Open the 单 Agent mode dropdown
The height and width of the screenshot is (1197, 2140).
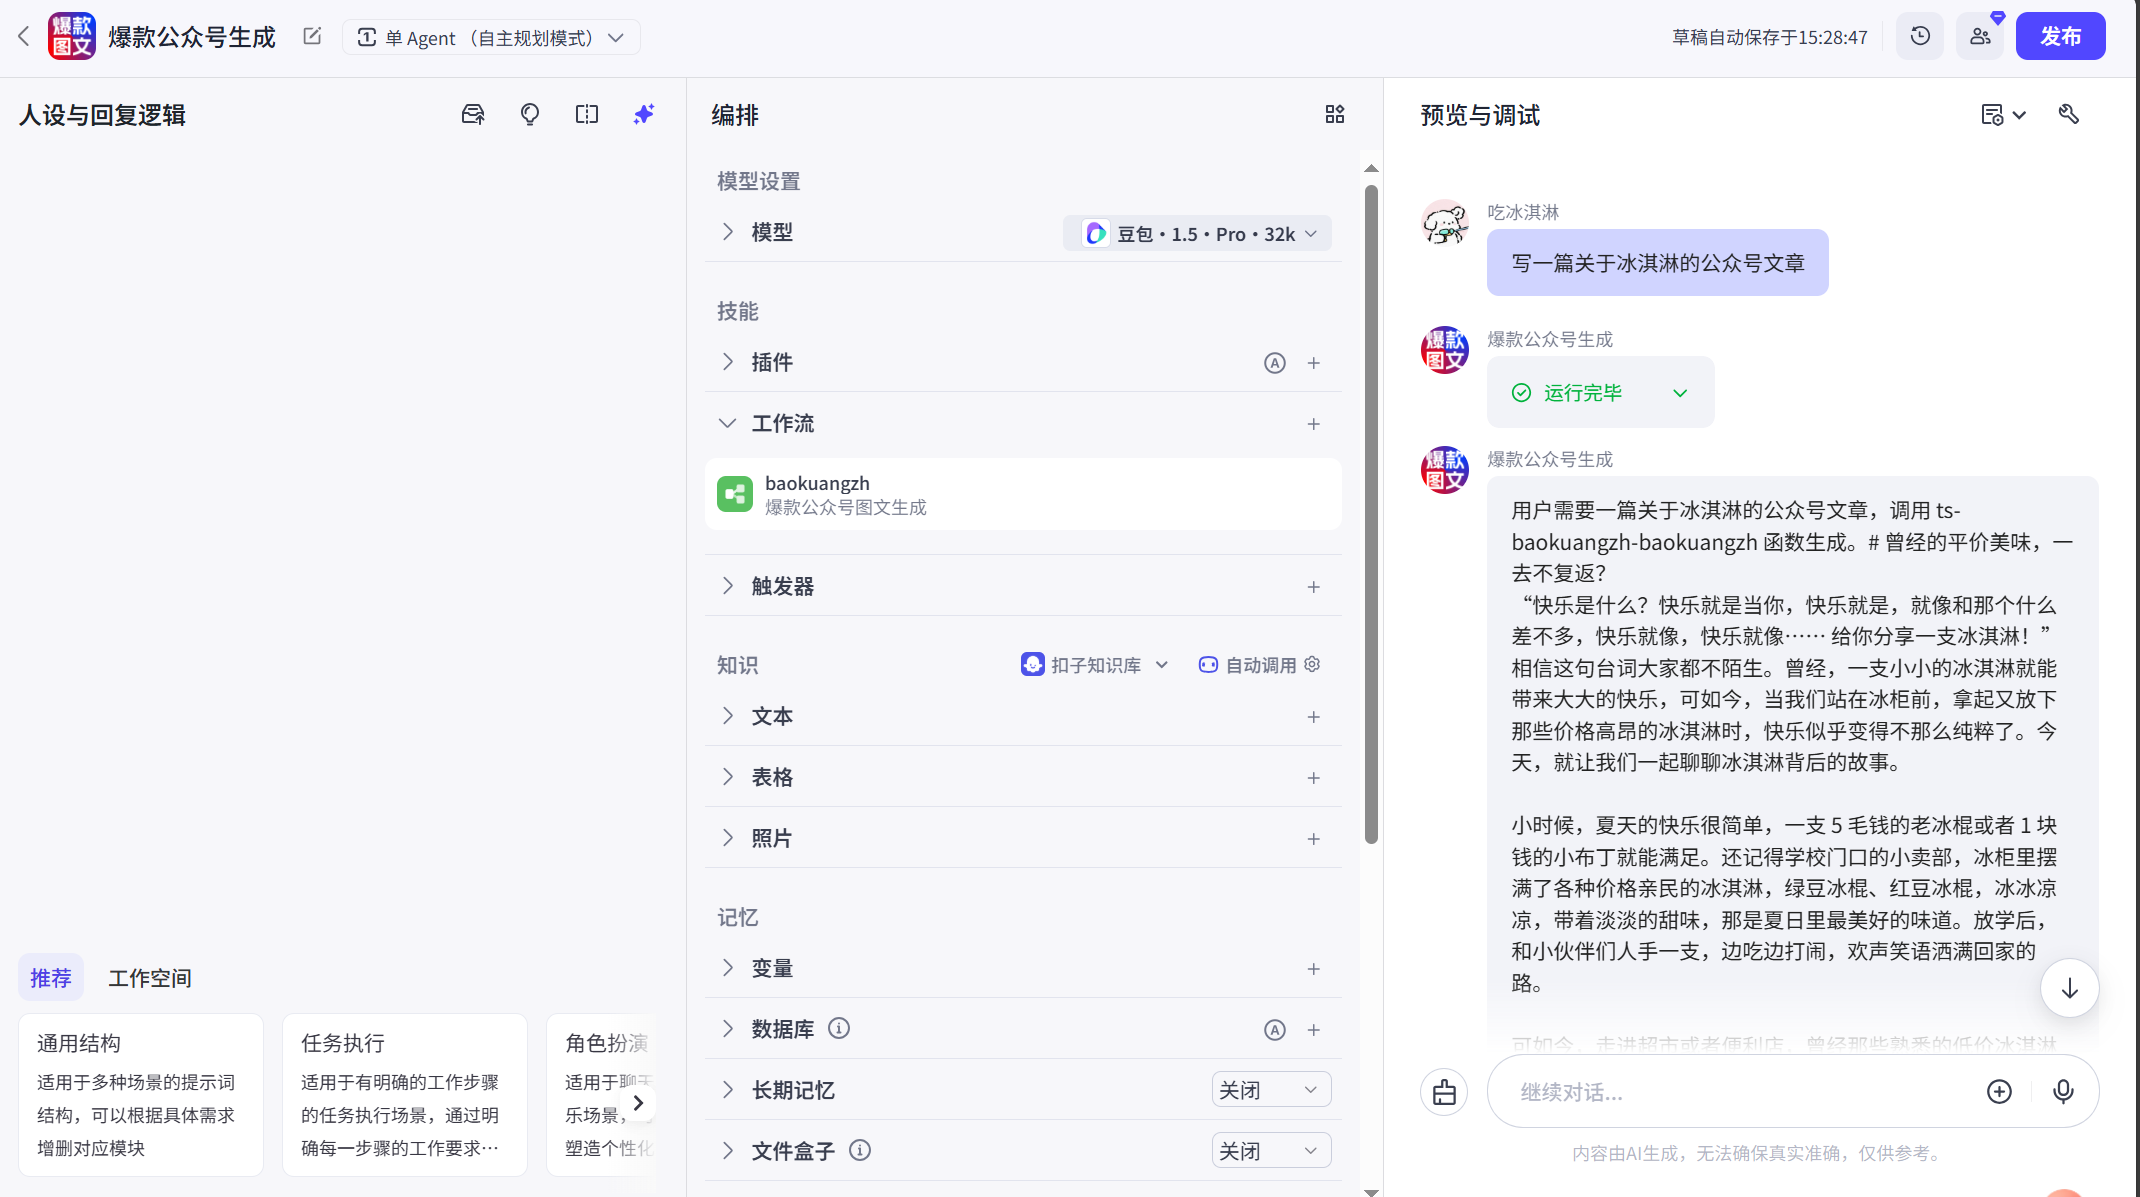coord(491,37)
